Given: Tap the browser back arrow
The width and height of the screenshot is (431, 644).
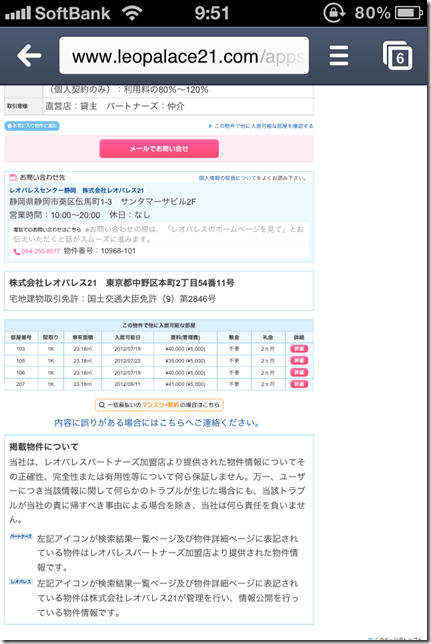Looking at the screenshot, I should pyautogui.click(x=29, y=55).
